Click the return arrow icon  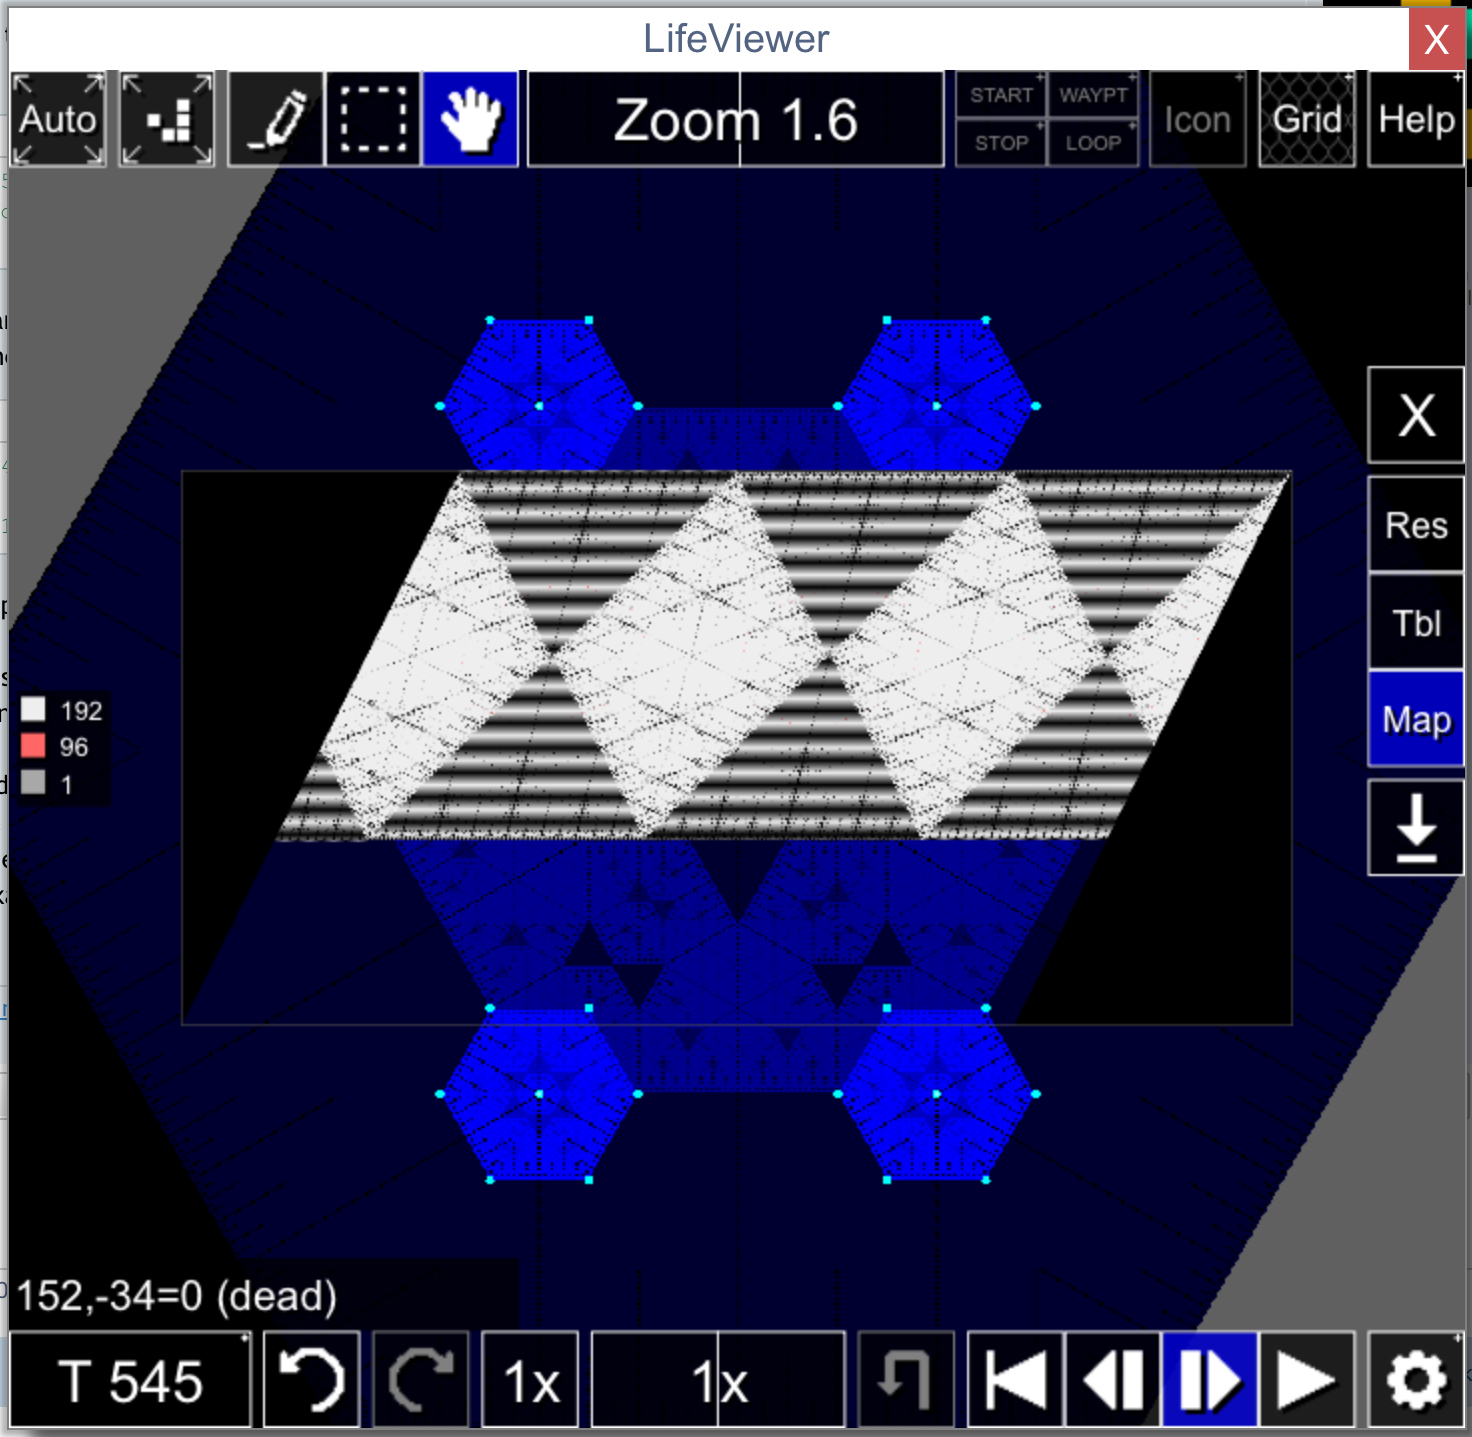tap(905, 1380)
